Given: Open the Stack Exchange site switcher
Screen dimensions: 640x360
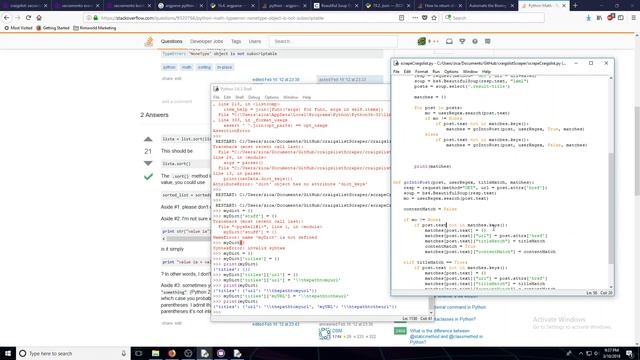Looking at the screenshot, I should (487, 41).
